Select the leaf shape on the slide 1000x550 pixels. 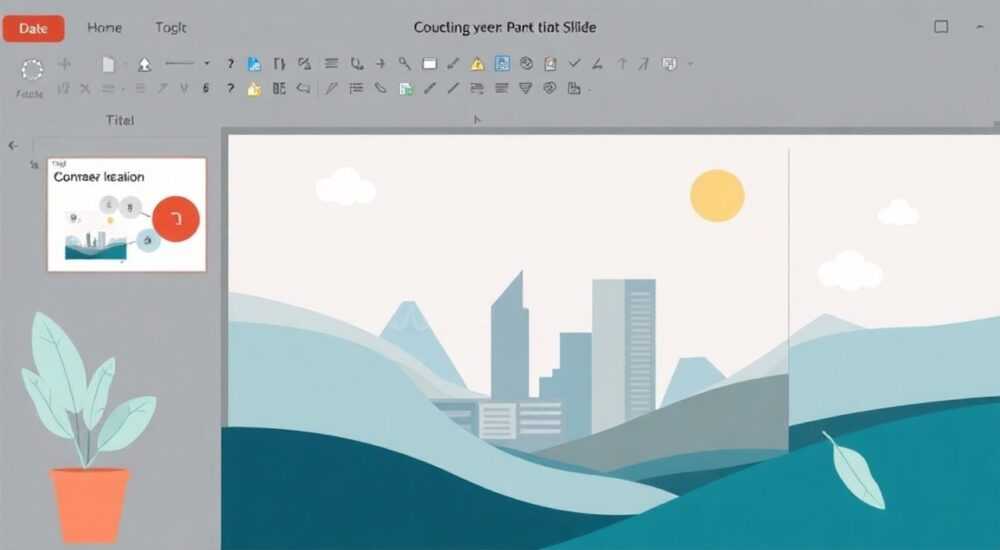(x=853, y=469)
